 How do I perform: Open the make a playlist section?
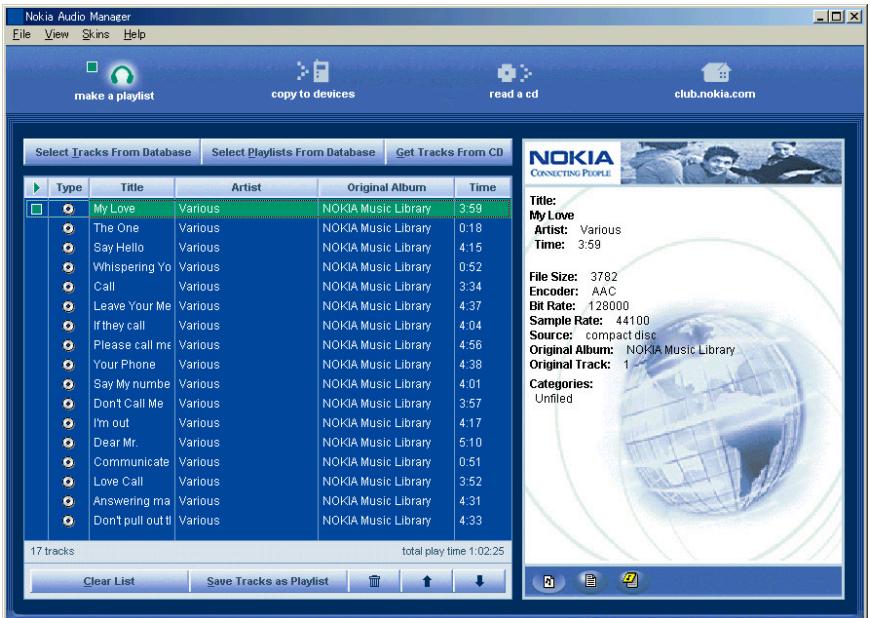pos(114,82)
